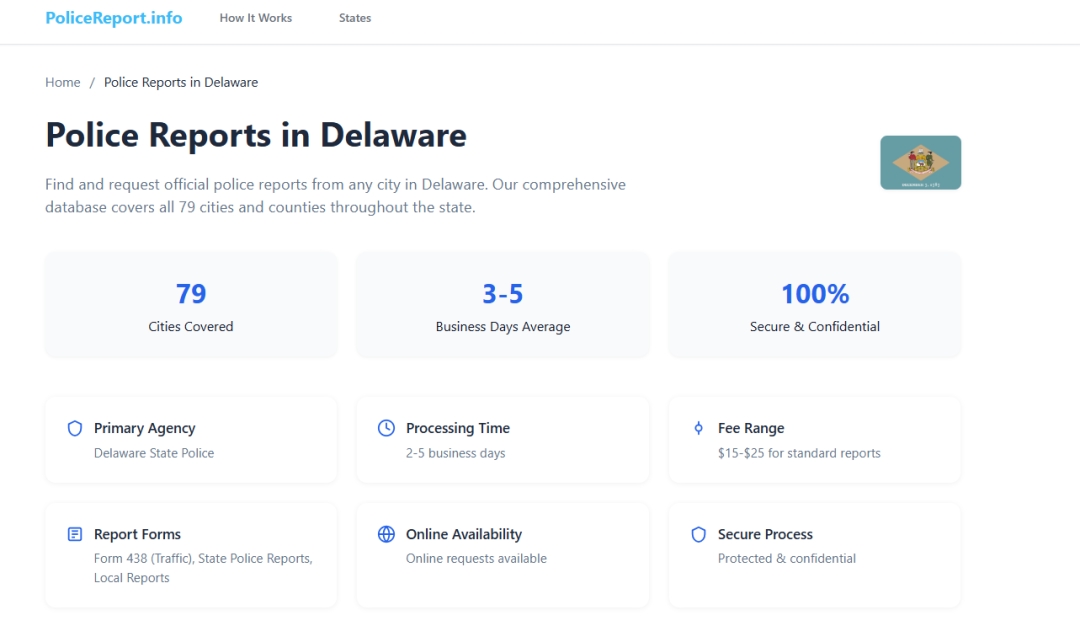
Task: Open the How It Works menu item
Action: coord(256,18)
